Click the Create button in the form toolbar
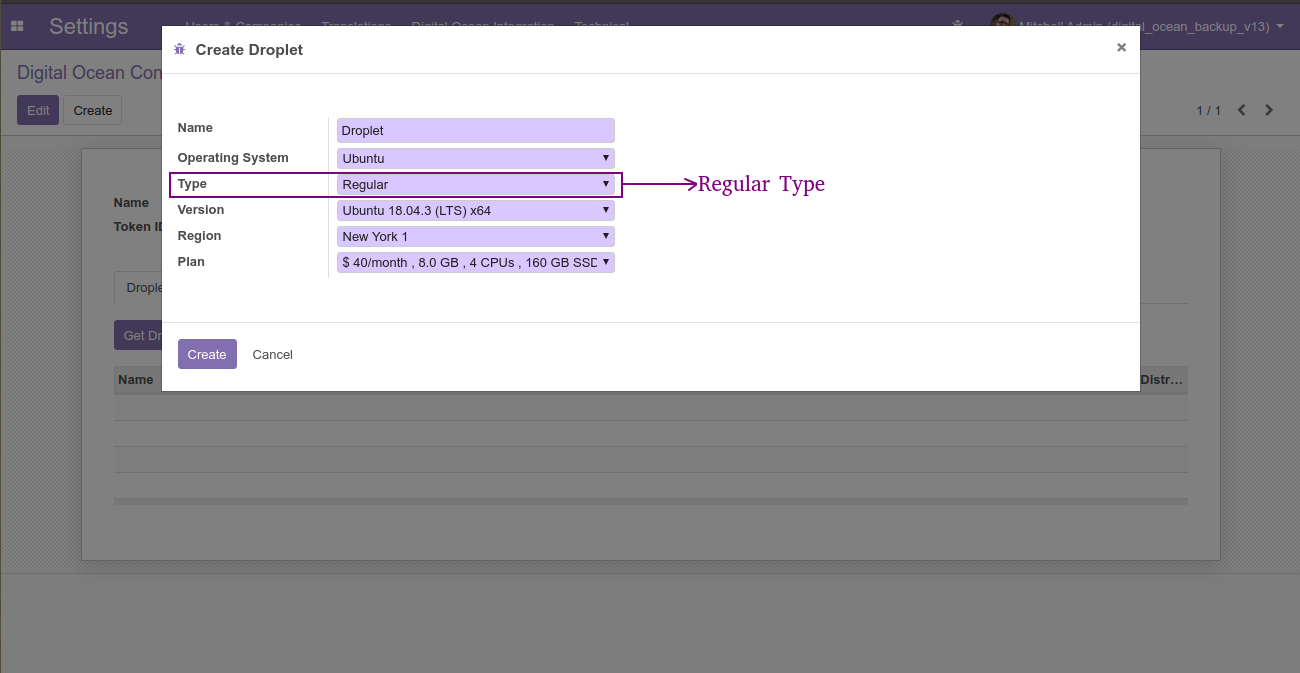This screenshot has width=1300, height=673. (93, 110)
